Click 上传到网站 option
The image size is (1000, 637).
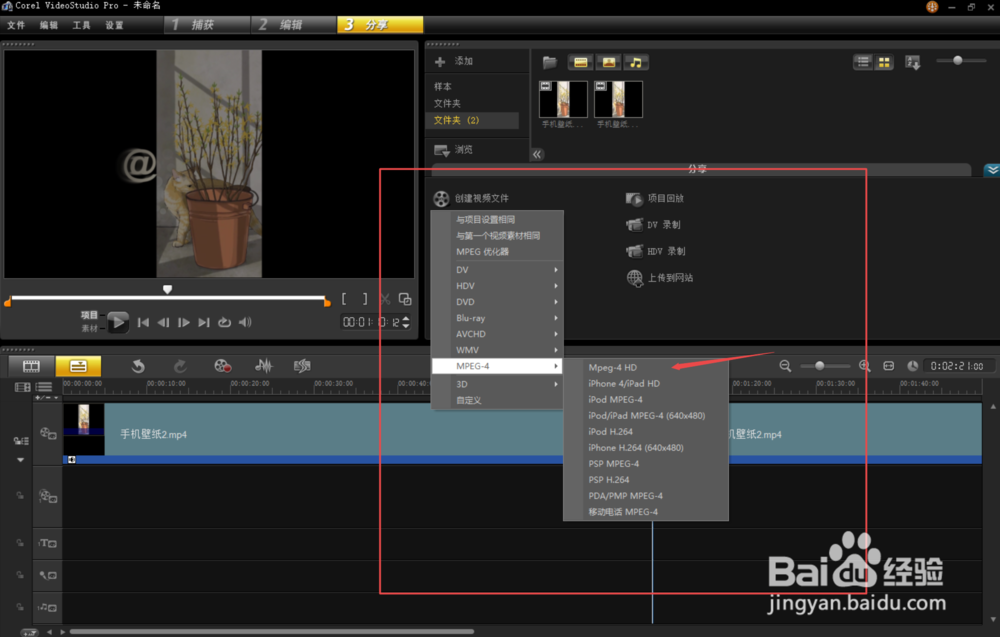click(659, 278)
